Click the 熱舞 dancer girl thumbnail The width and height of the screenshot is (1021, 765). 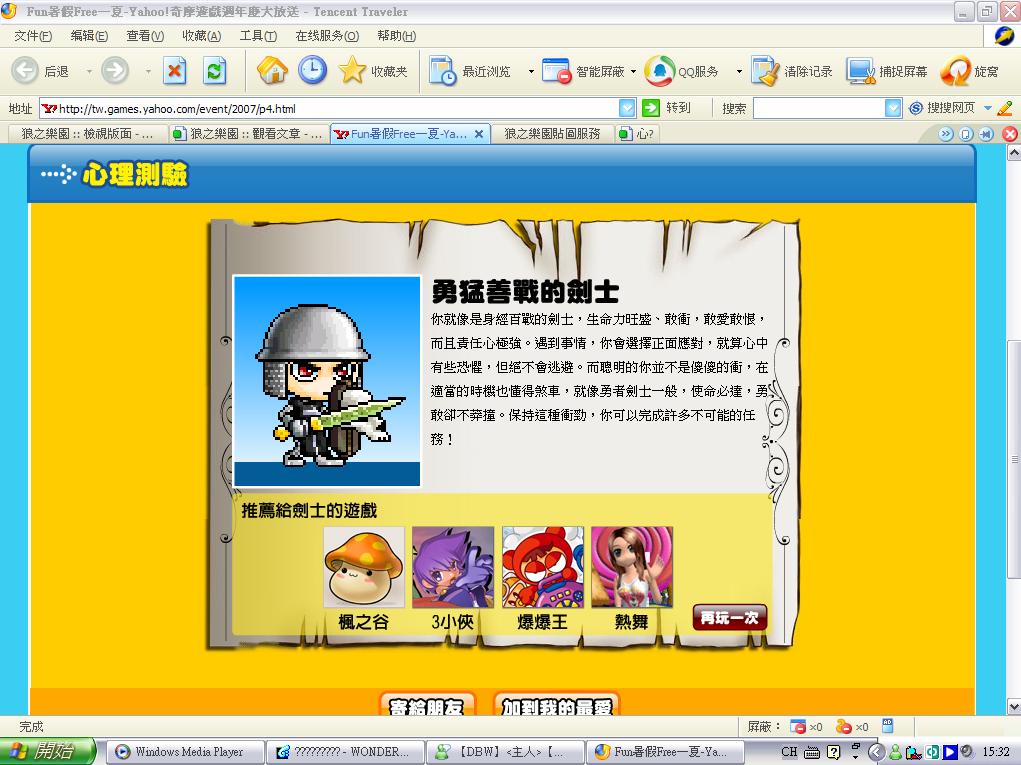632,567
